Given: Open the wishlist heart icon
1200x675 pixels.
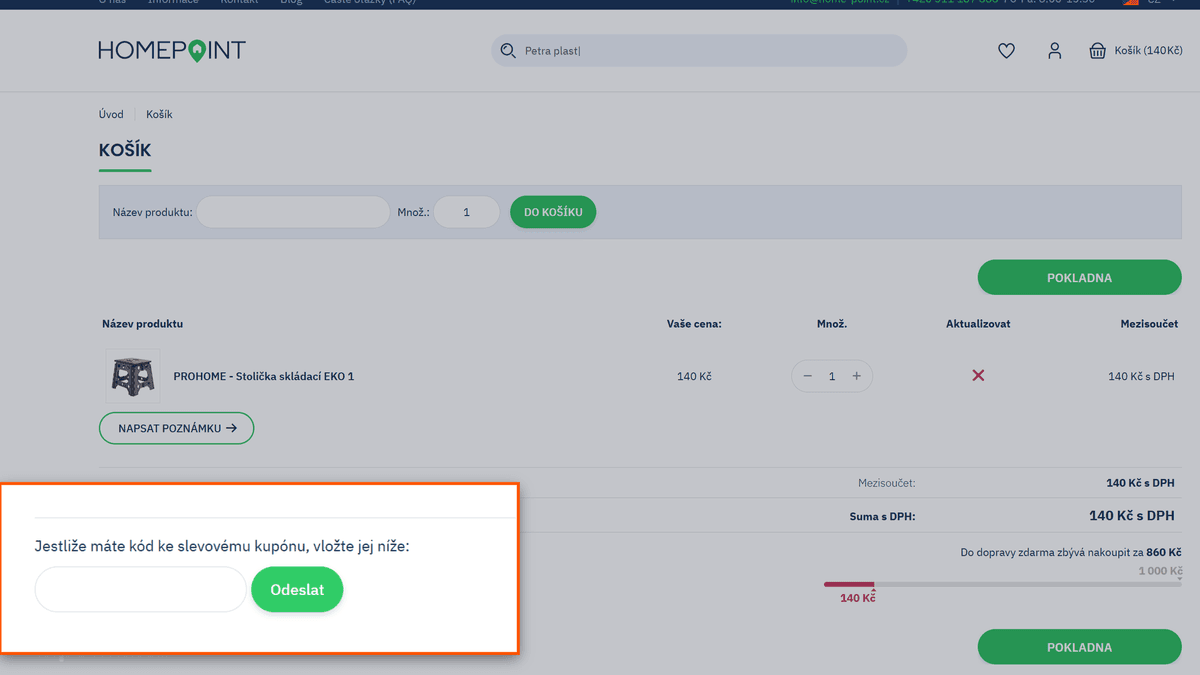Looking at the screenshot, I should click(x=1006, y=51).
